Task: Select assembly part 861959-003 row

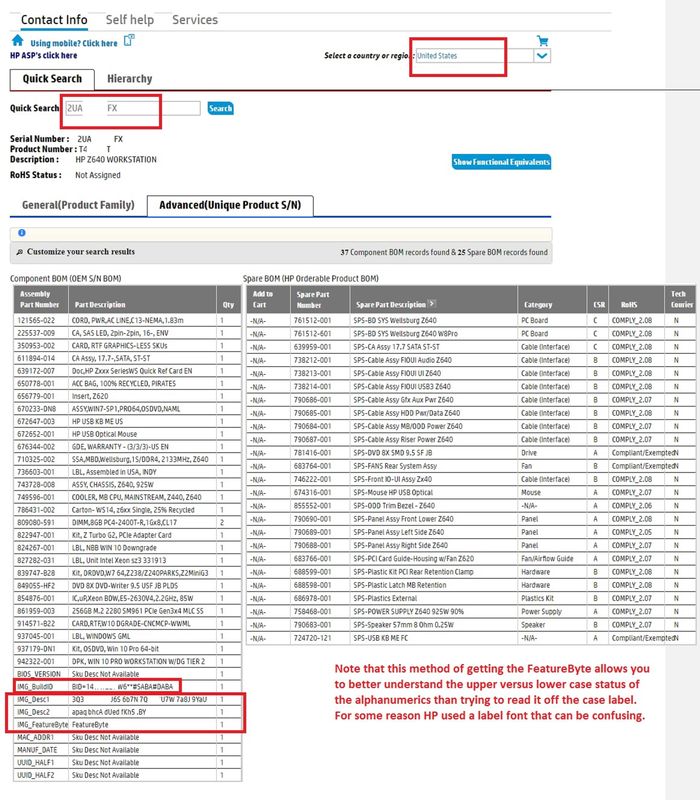Action: (128, 611)
